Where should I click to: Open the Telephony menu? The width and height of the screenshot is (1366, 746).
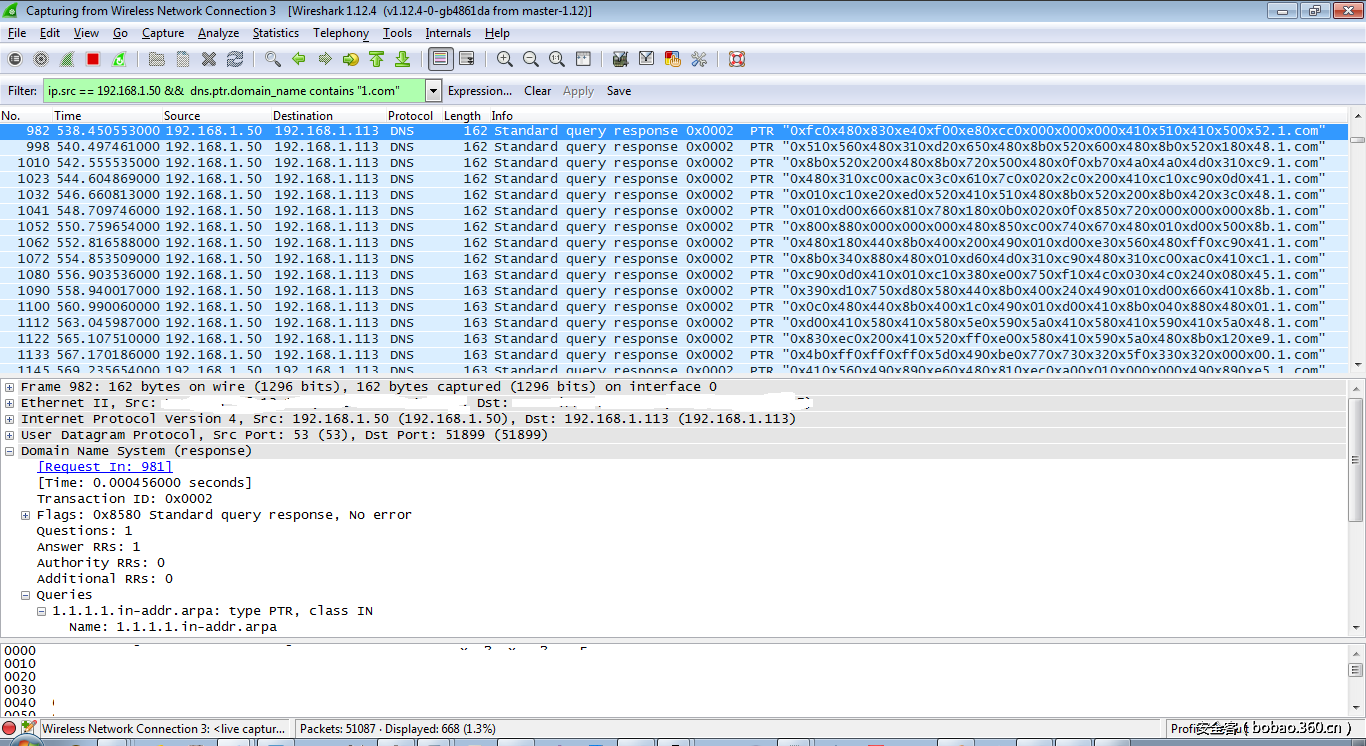(x=341, y=33)
